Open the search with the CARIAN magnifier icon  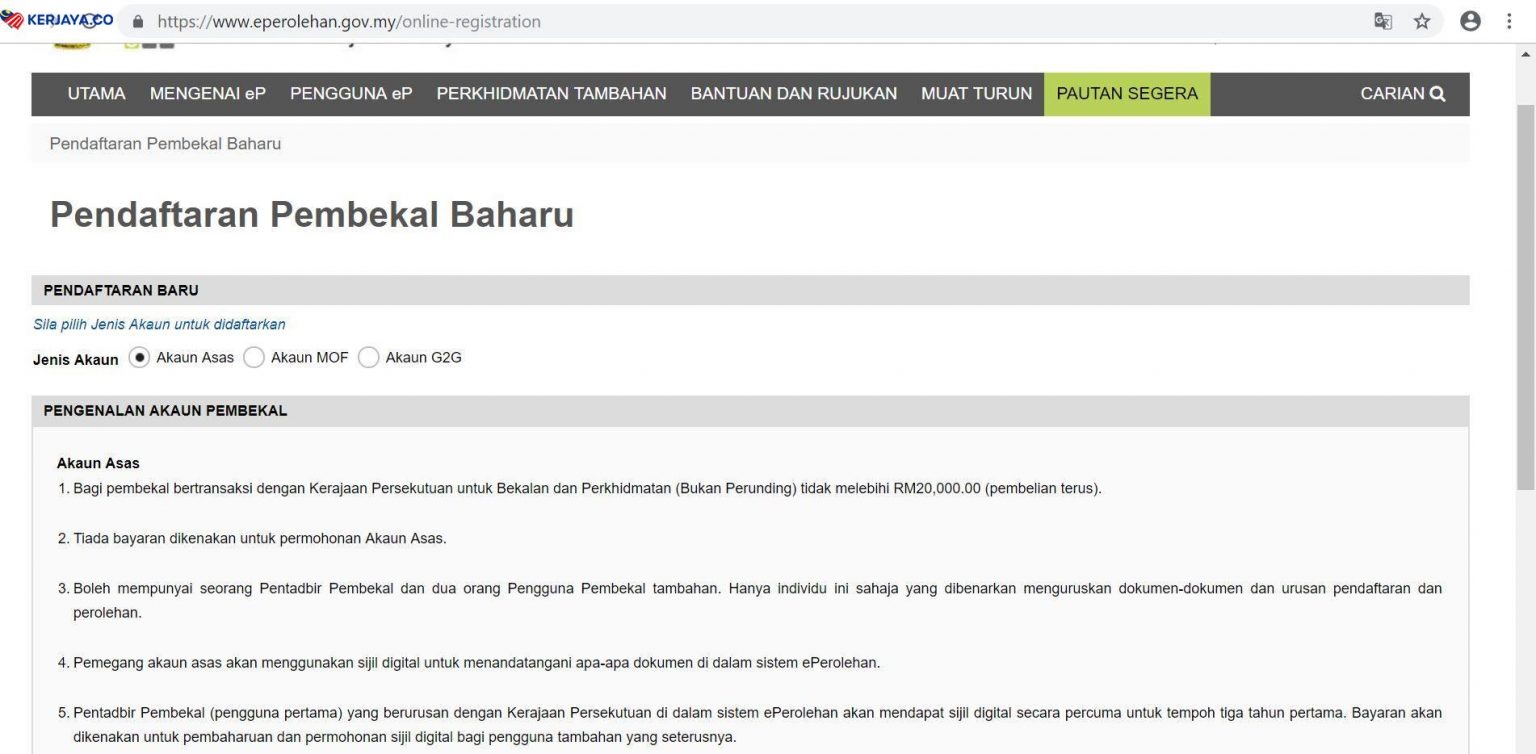(1437, 93)
